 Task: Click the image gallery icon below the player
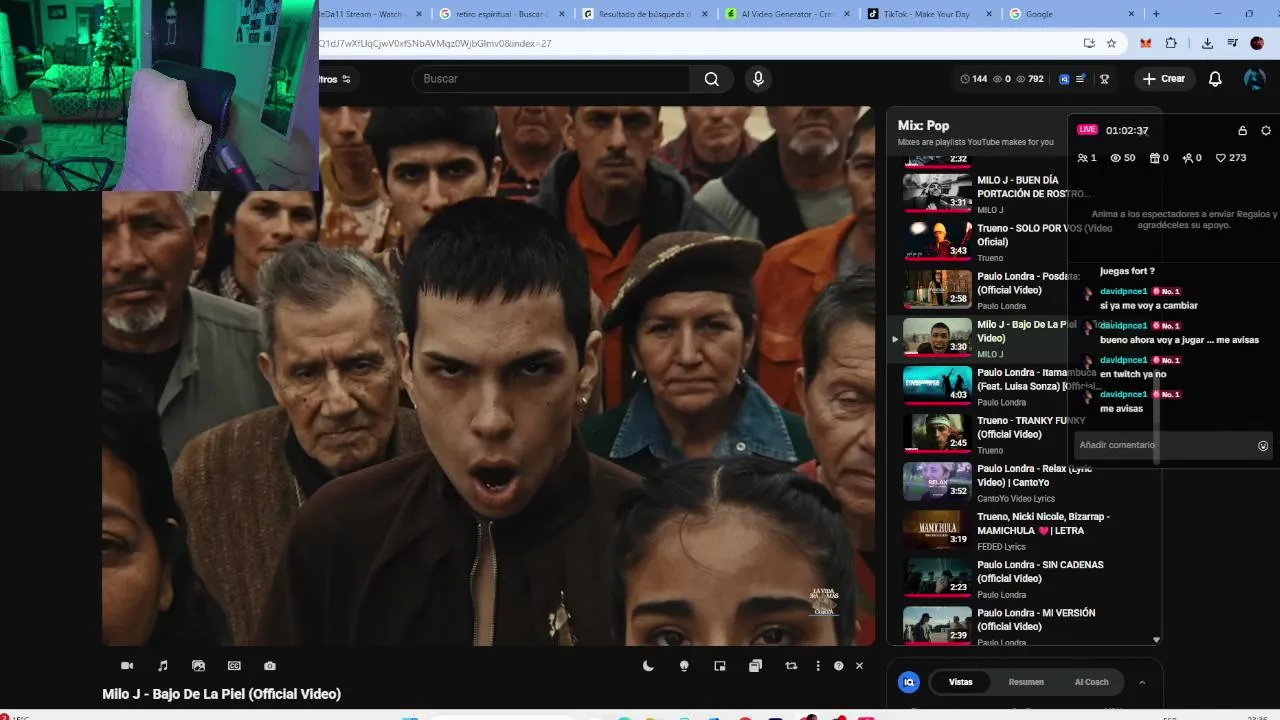pyautogui.click(x=198, y=666)
